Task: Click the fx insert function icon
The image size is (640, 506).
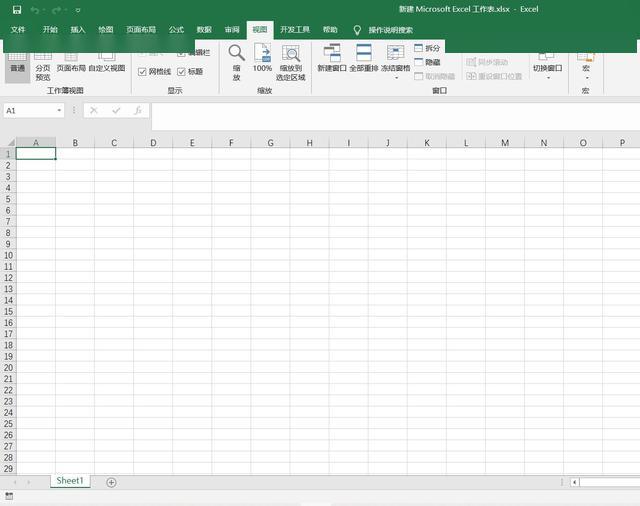Action: [x=138, y=111]
